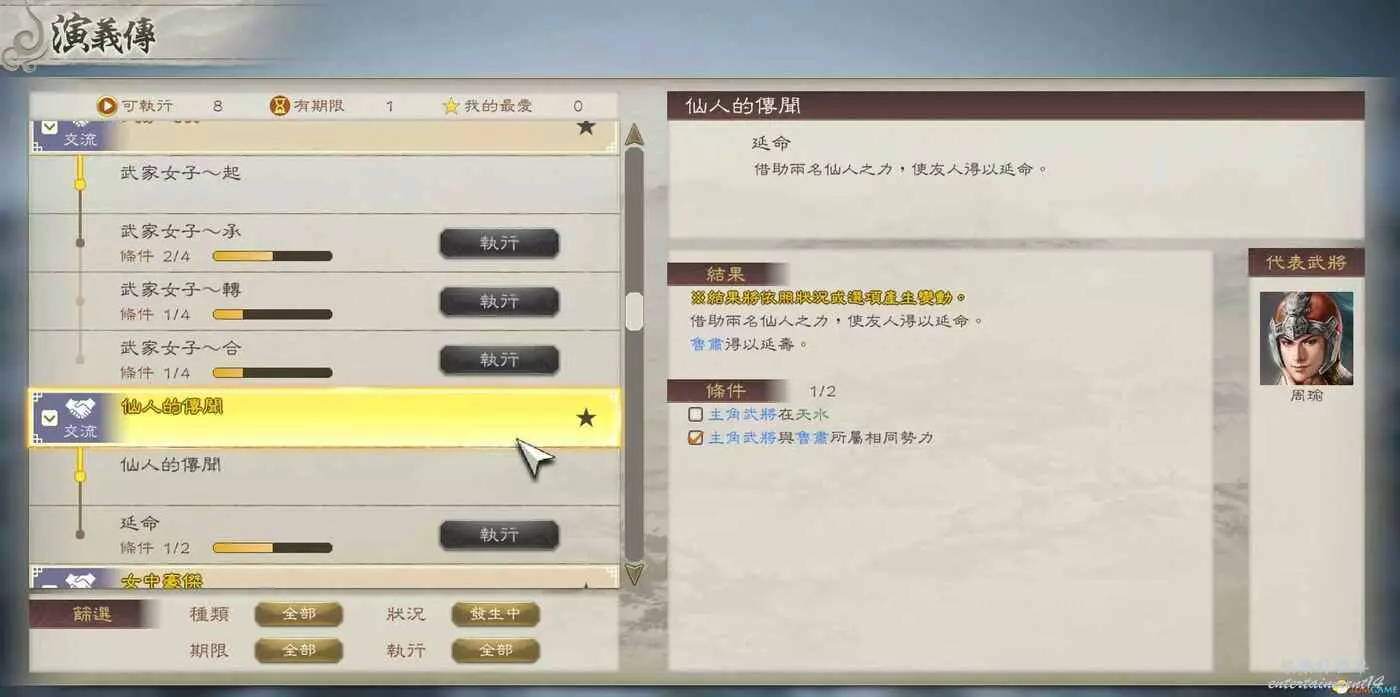Toggle the 主角武將與魯肅所屬相同勢力 checkbox
1400x697 pixels.
696,438
